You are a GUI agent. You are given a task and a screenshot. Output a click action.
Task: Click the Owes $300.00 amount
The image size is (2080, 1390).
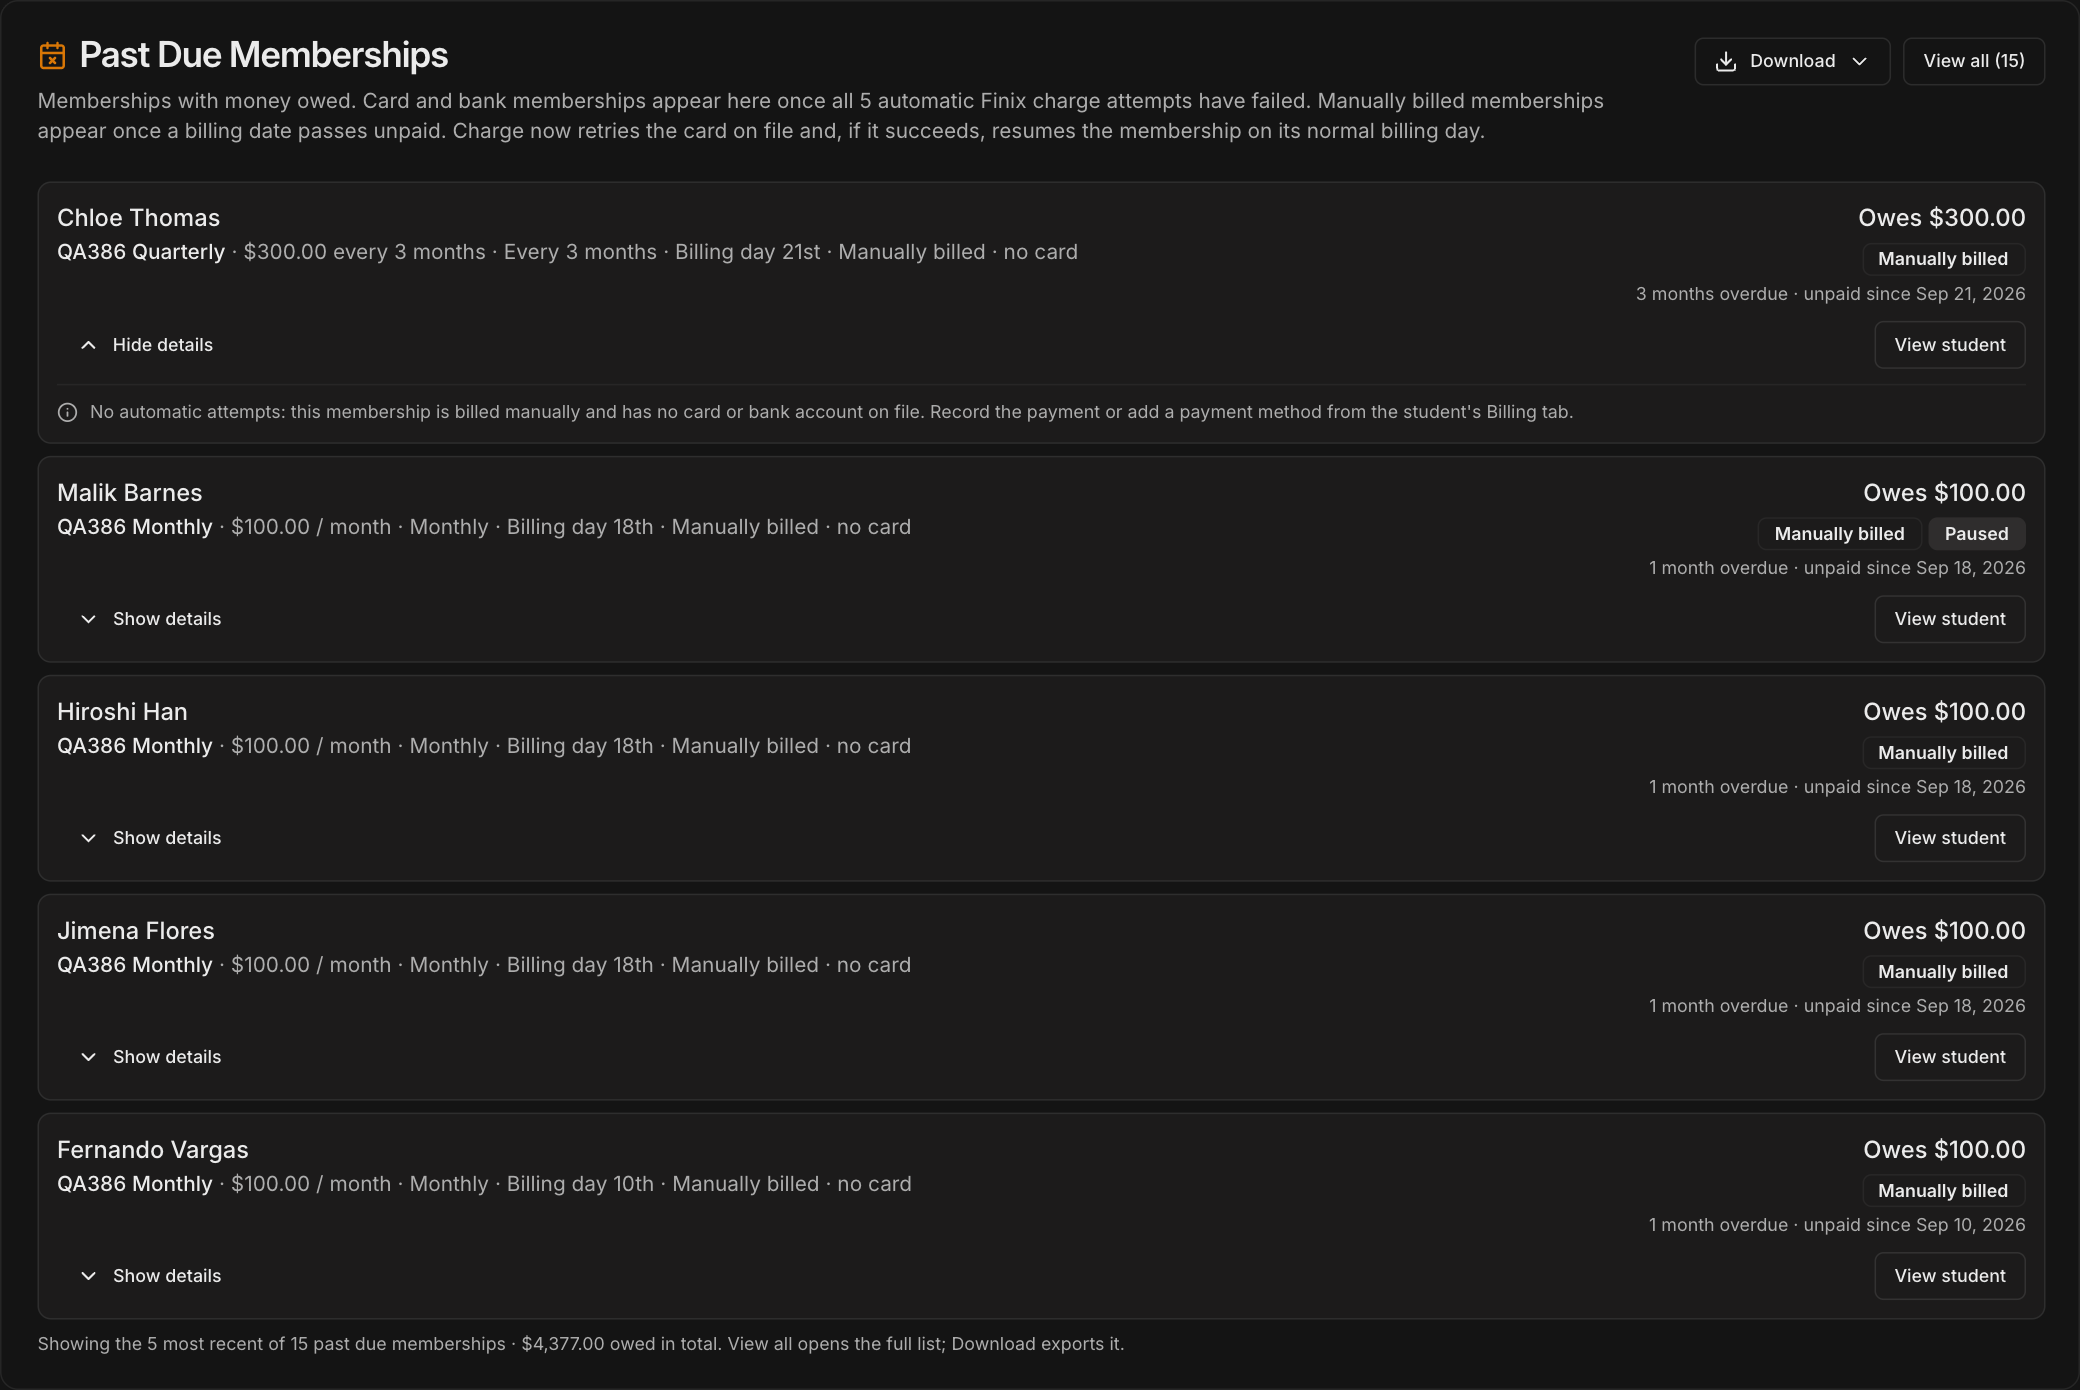point(1942,218)
